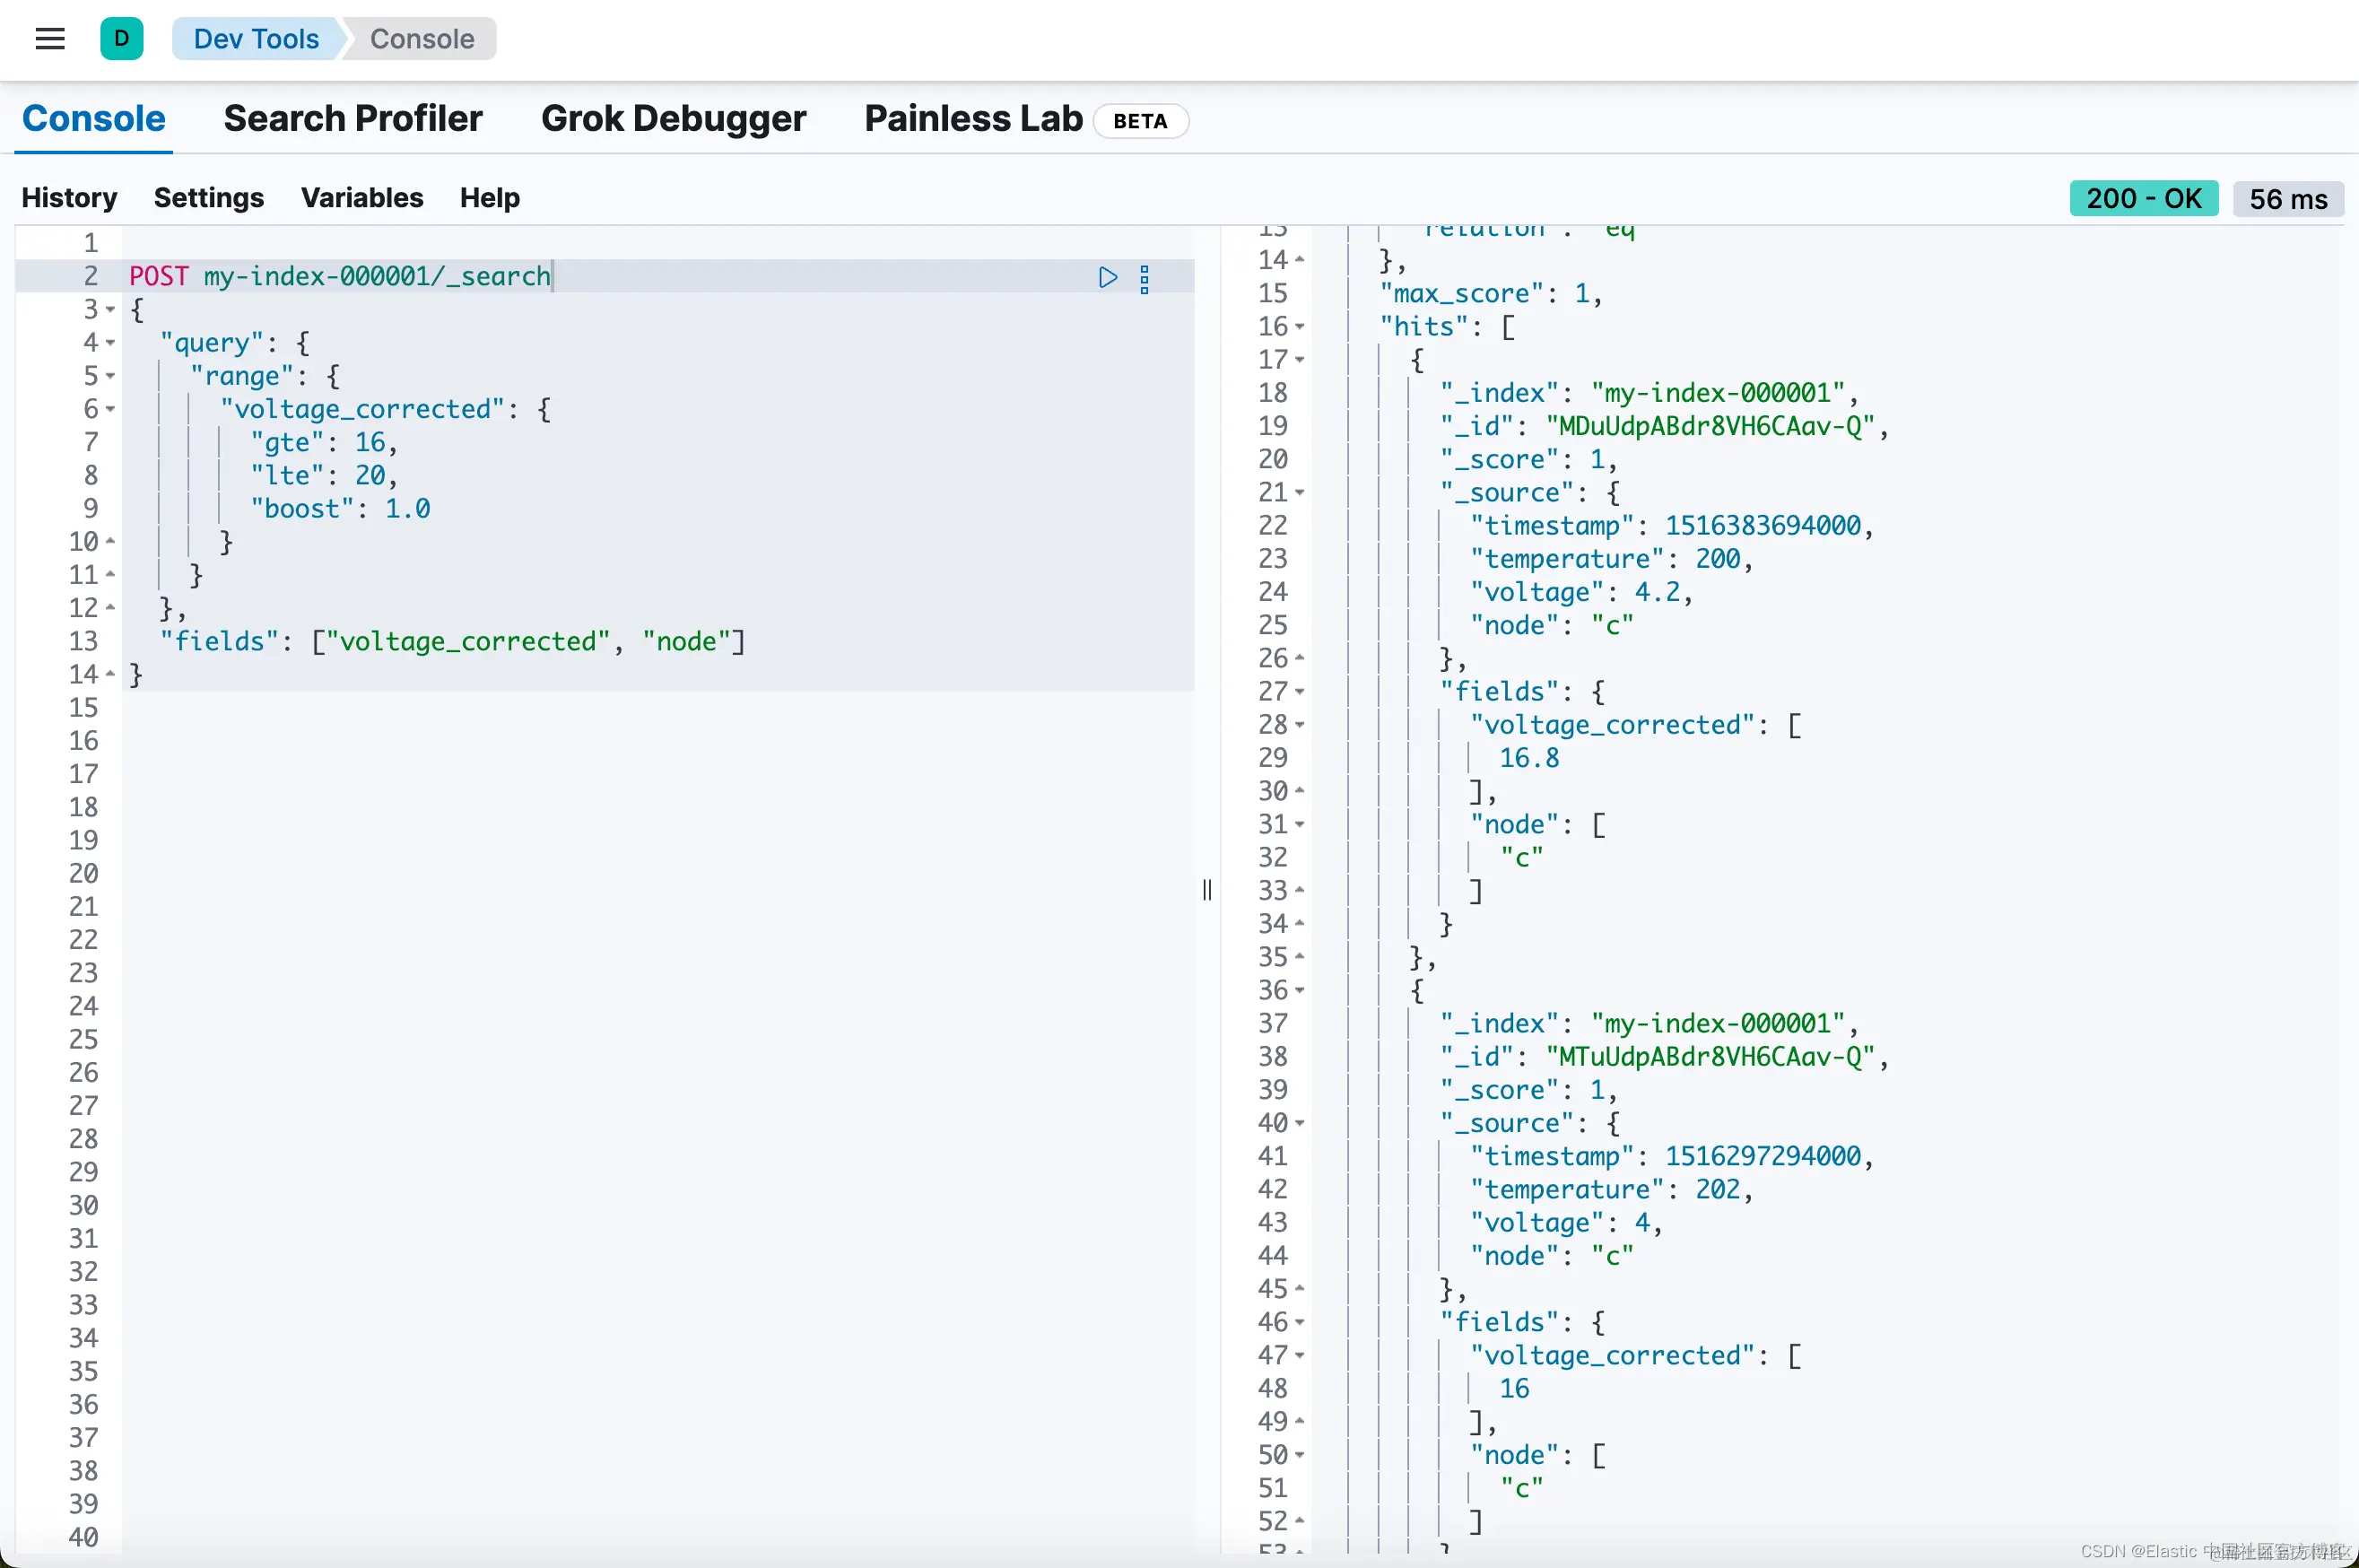Open console Settings
The image size is (2359, 1568).
(x=208, y=198)
